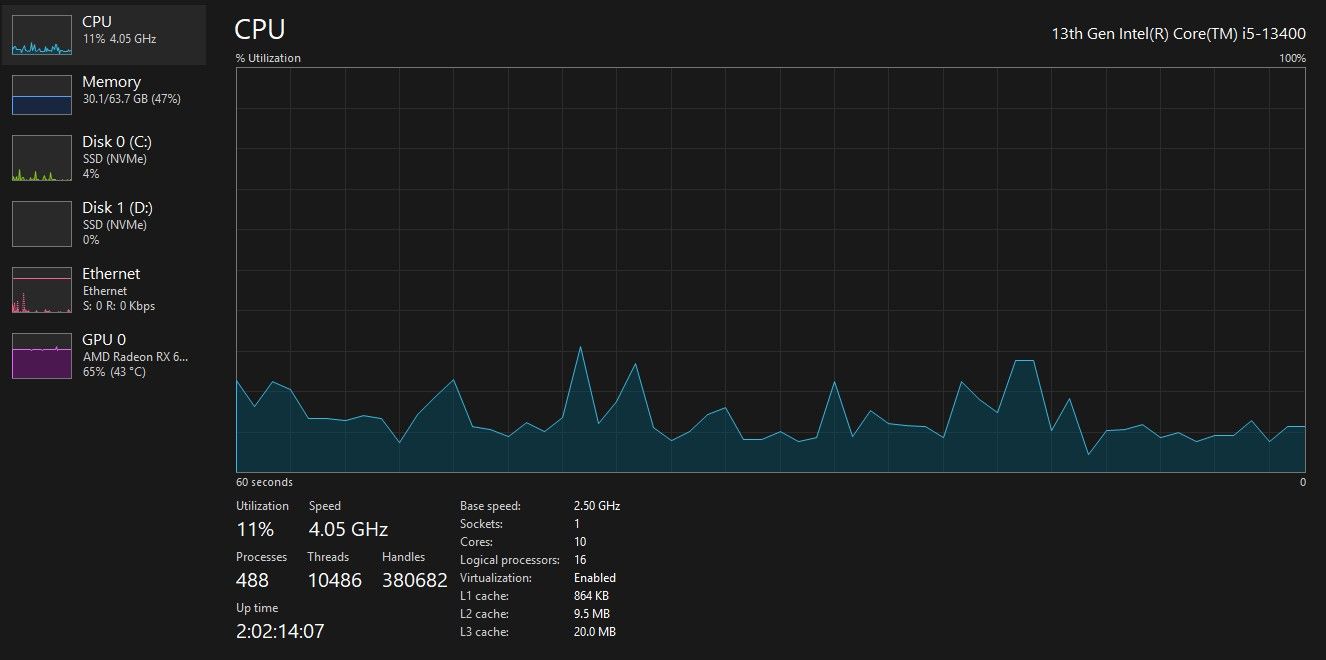Image resolution: width=1326 pixels, height=660 pixels.
Task: Click the Speed 4.05 GHz value
Action: pos(348,529)
